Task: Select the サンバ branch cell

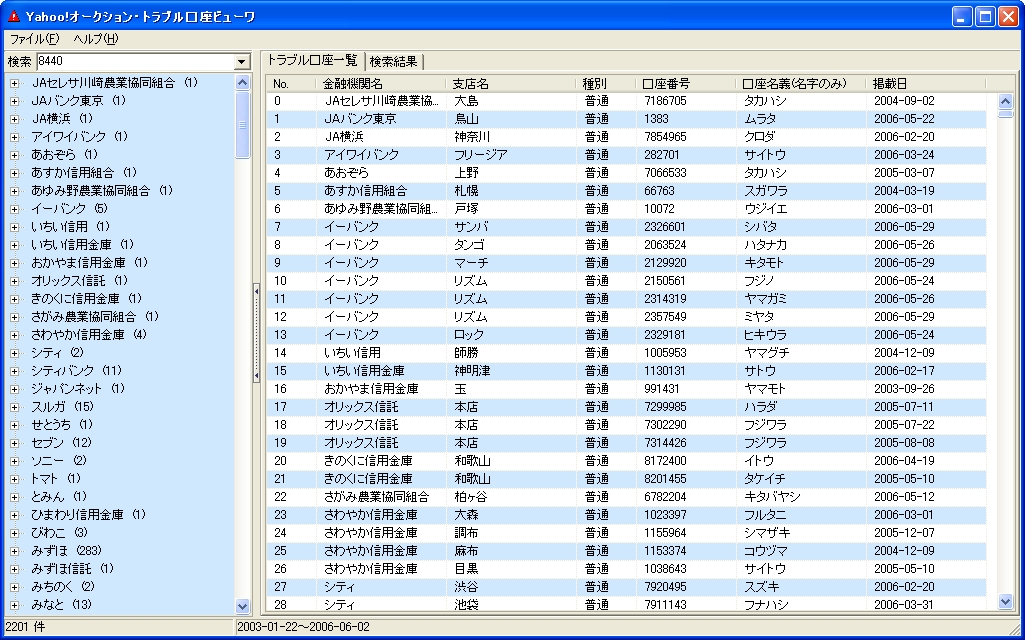Action: [472, 227]
